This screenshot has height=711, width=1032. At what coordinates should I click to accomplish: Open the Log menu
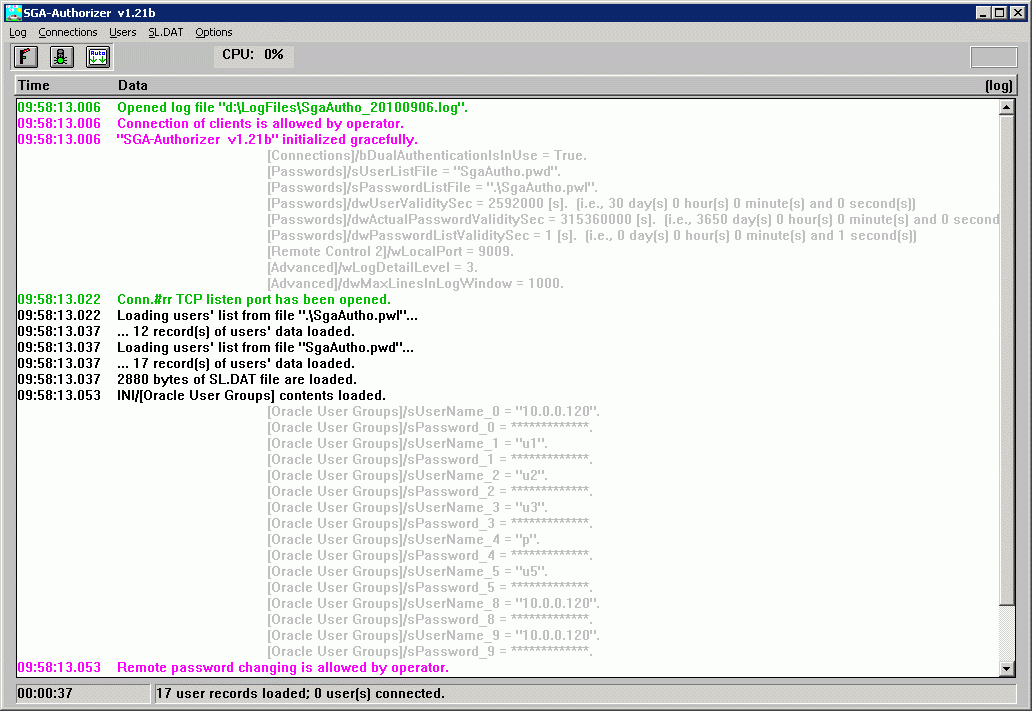pyautogui.click(x=18, y=32)
